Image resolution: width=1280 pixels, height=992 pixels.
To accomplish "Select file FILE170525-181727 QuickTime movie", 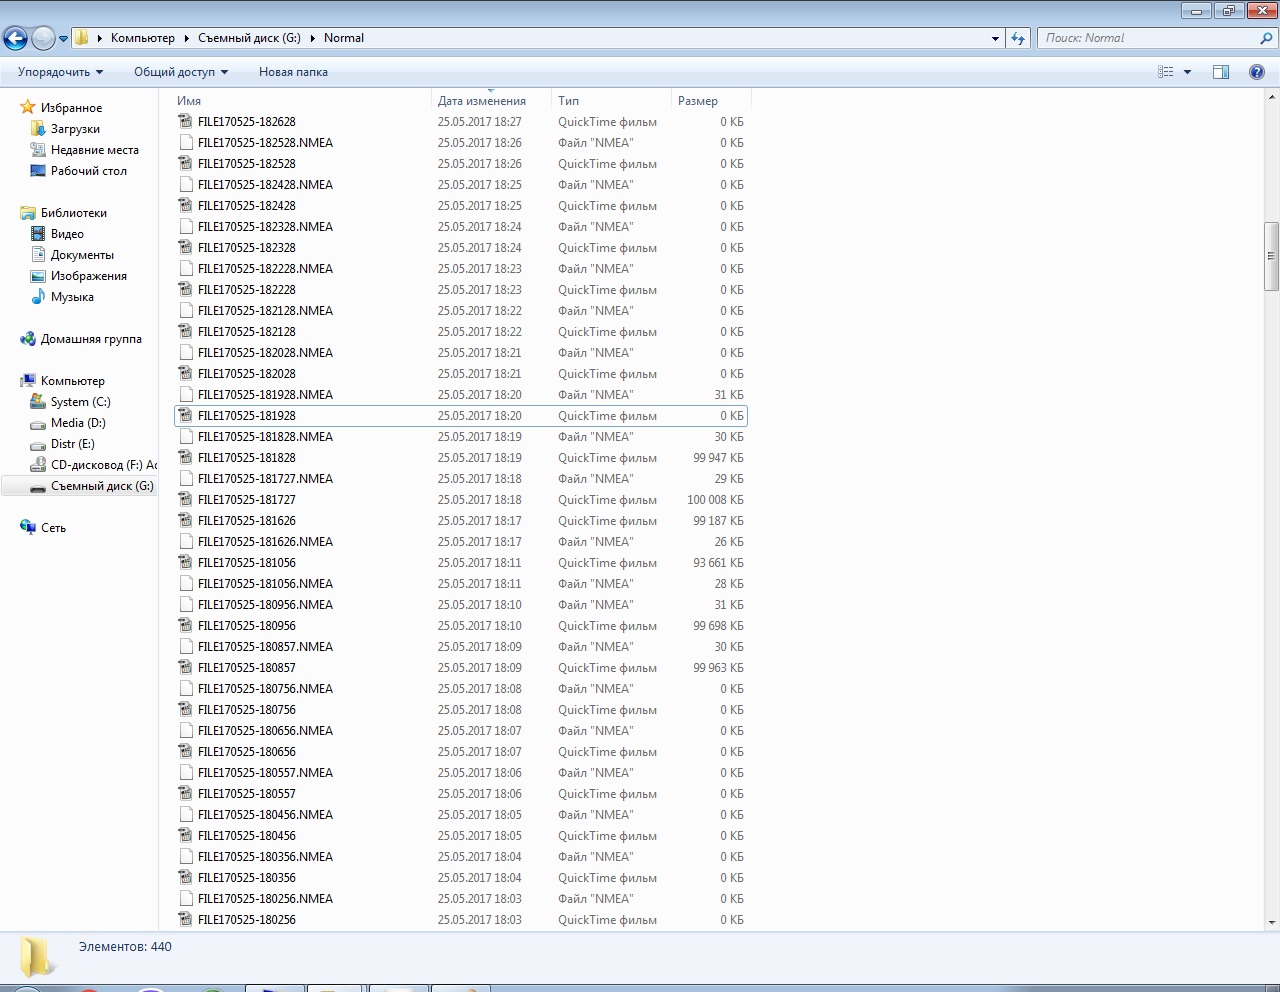I will tap(247, 500).
